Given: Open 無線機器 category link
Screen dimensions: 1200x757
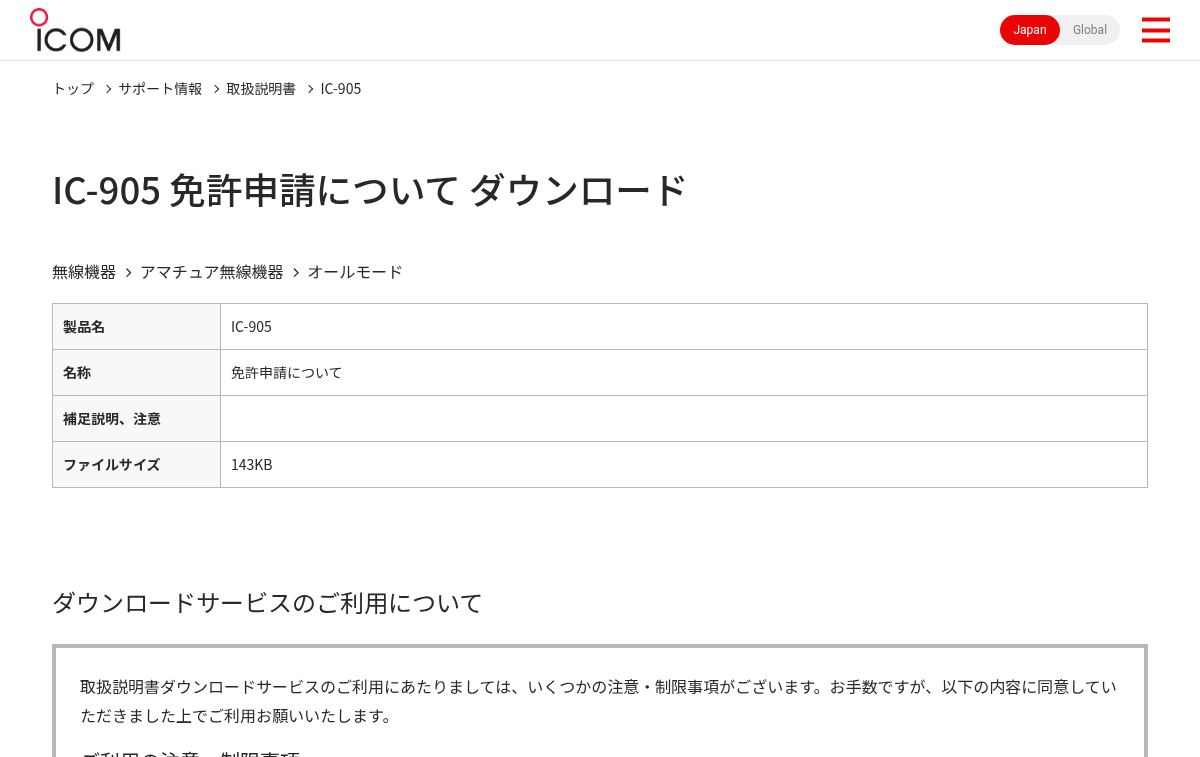Looking at the screenshot, I should tap(84, 272).
